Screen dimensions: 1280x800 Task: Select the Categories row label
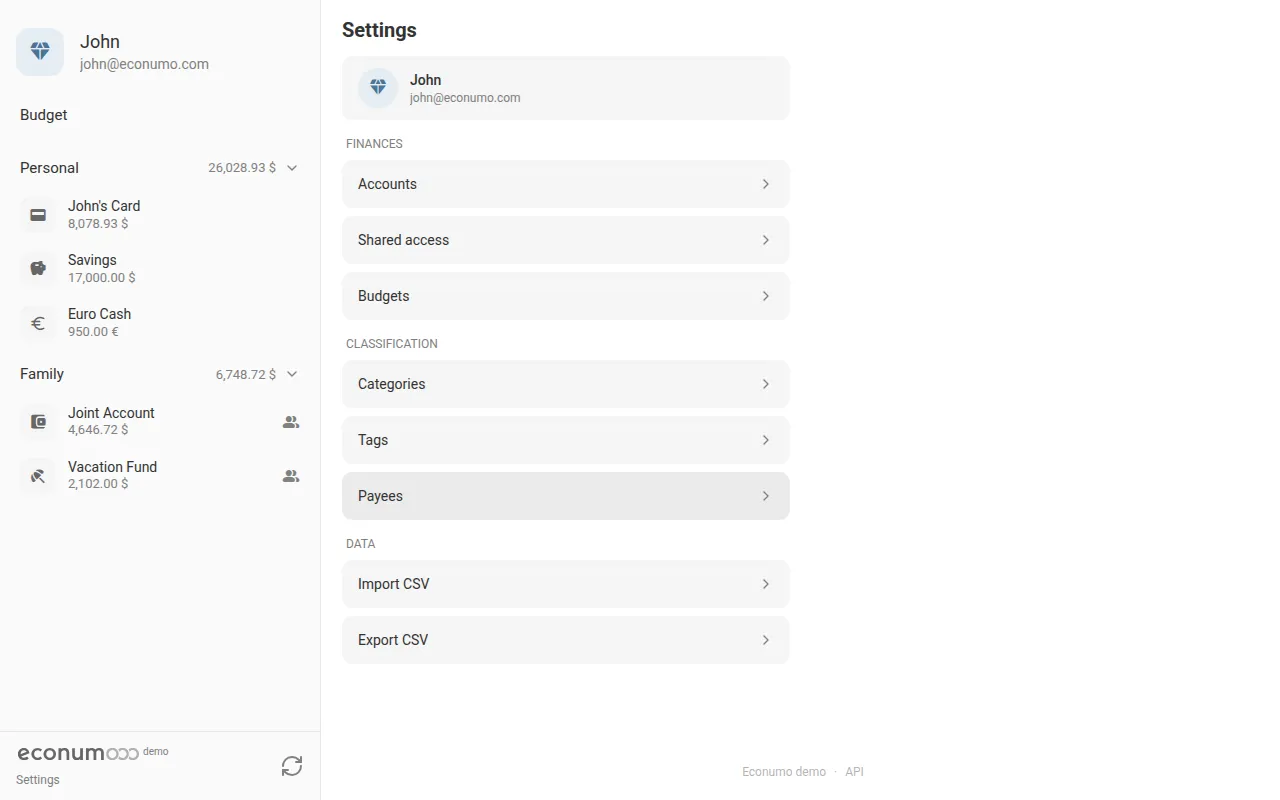click(392, 384)
